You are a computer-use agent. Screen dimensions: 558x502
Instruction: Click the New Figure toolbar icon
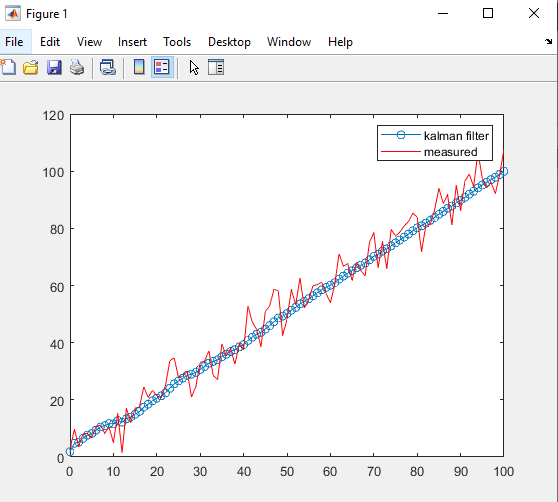point(8,67)
